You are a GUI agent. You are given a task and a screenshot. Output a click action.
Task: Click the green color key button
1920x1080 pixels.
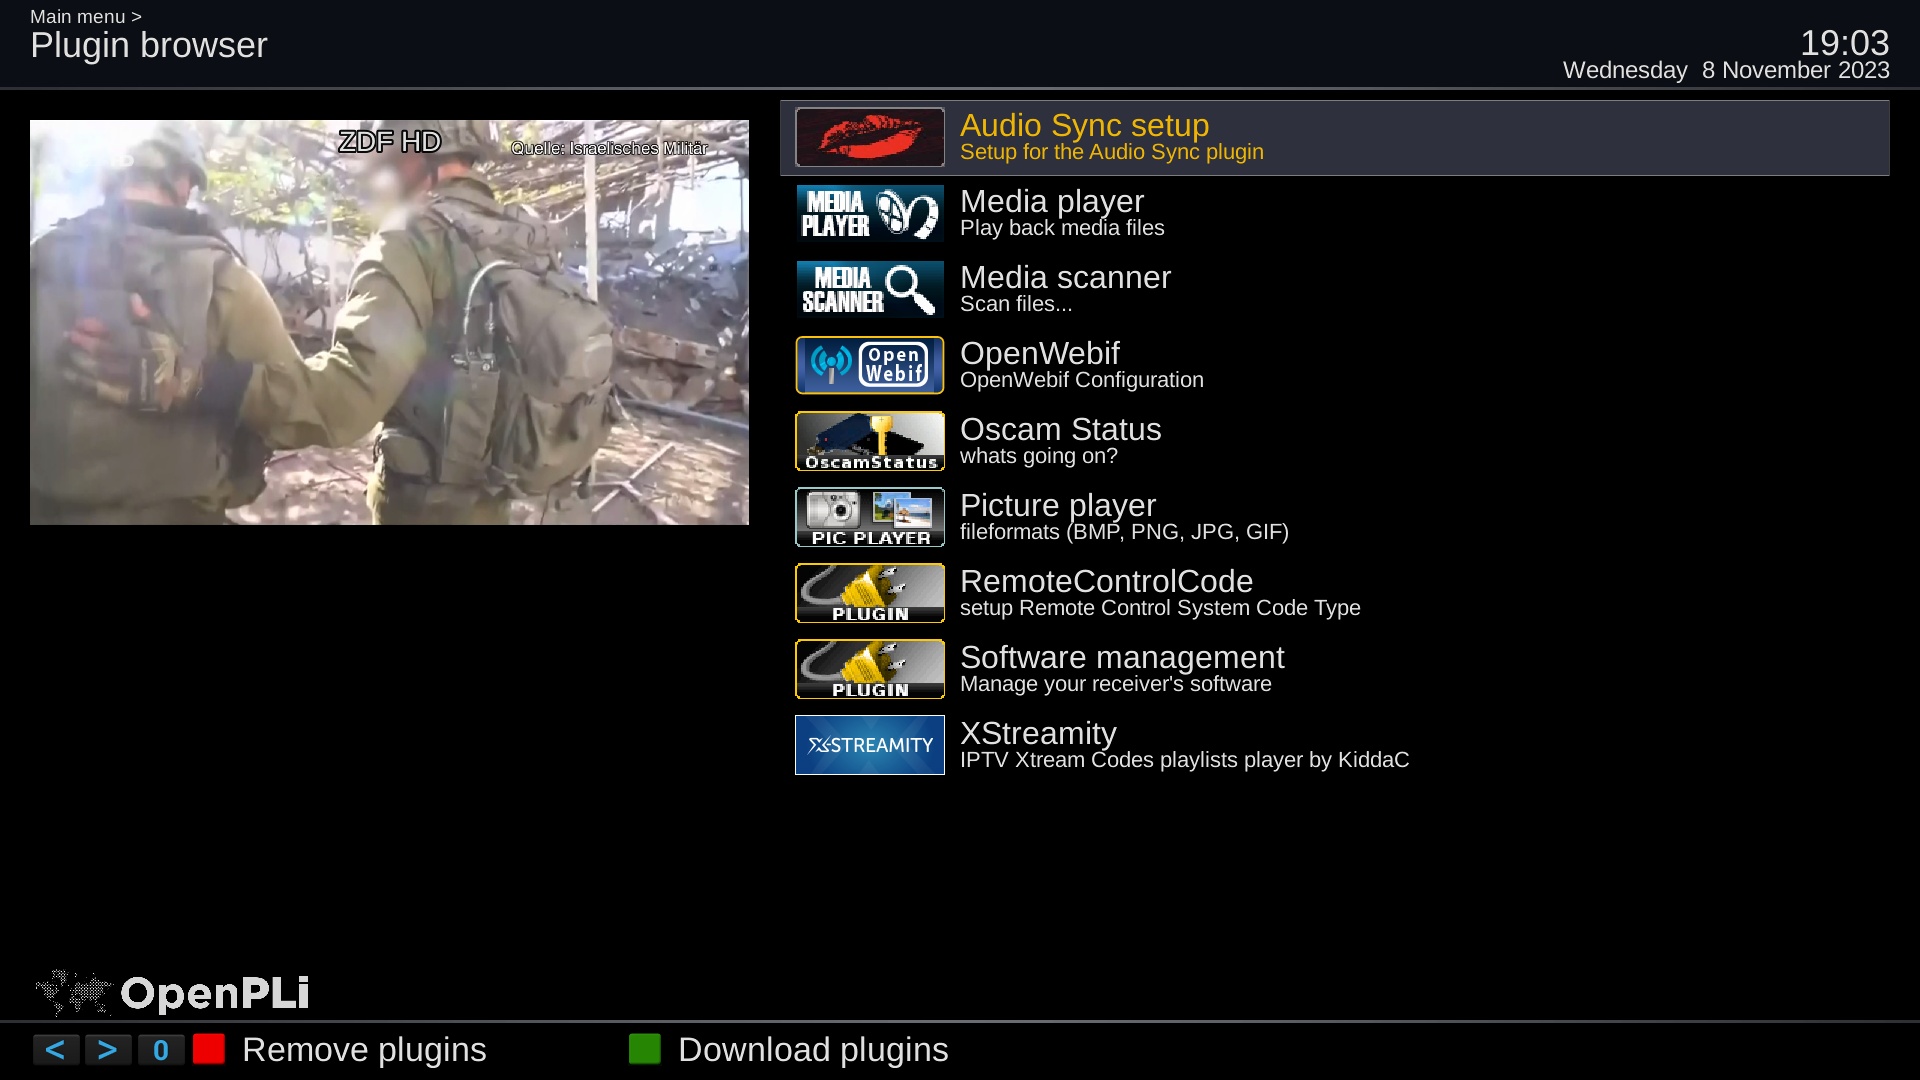[x=645, y=1049]
